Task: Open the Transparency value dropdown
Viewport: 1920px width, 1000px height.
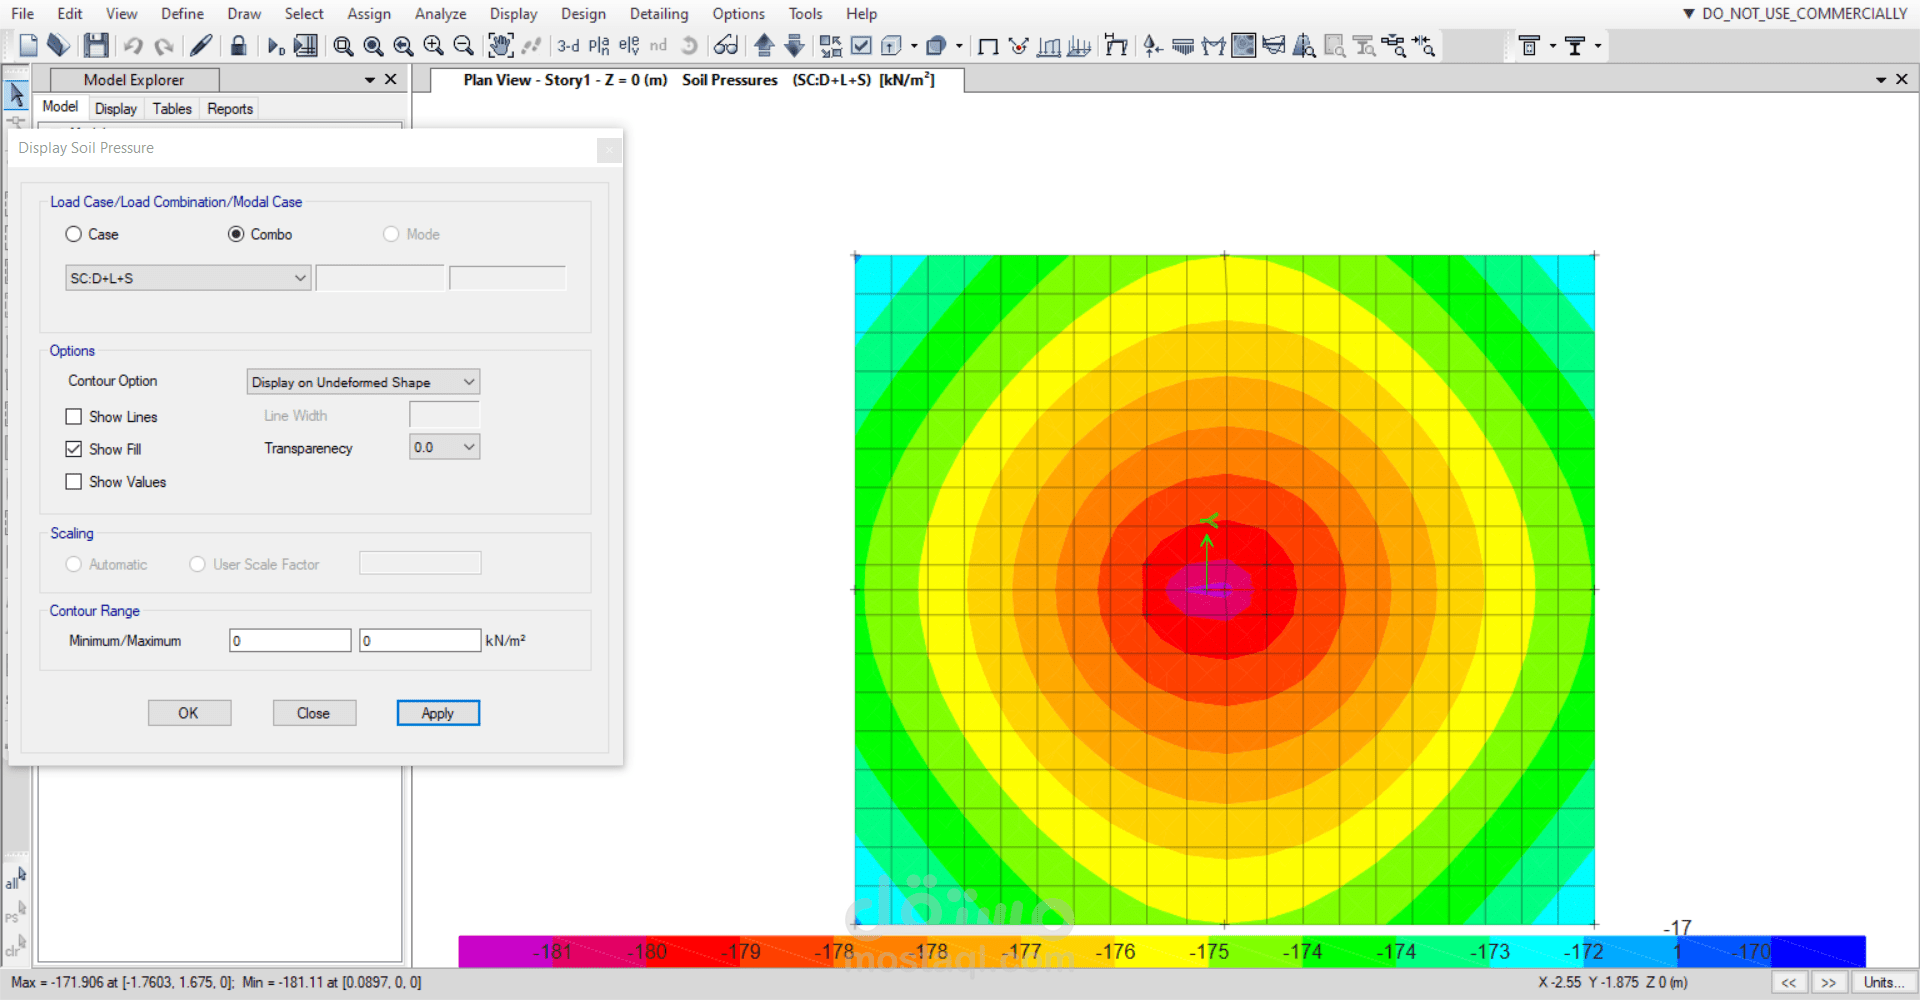Action: tap(445, 448)
